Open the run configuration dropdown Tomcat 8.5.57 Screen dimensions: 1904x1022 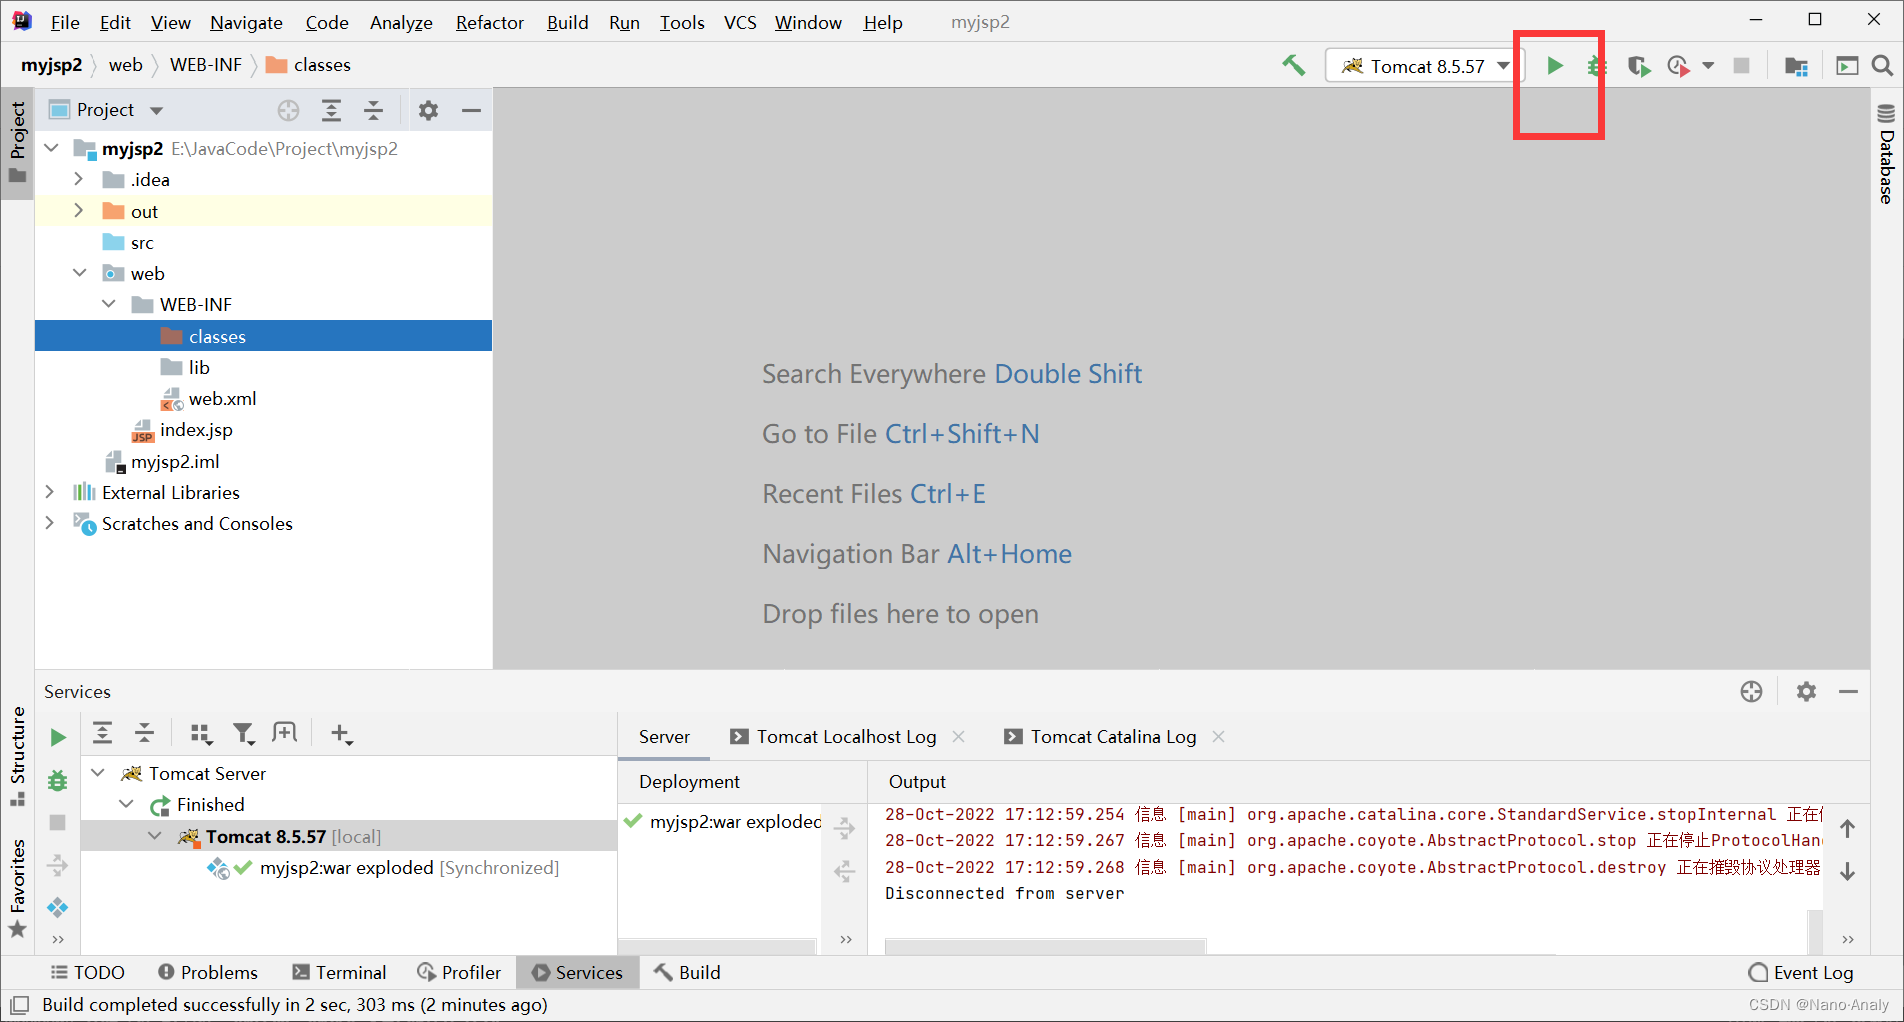click(1426, 66)
